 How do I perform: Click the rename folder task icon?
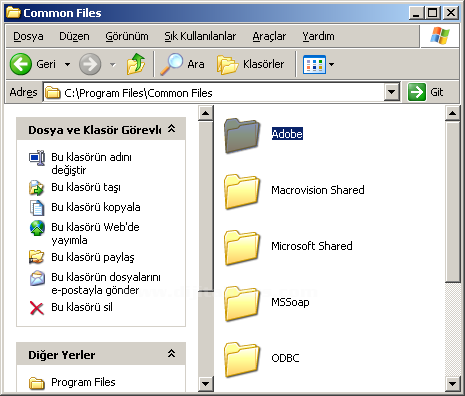37,158
